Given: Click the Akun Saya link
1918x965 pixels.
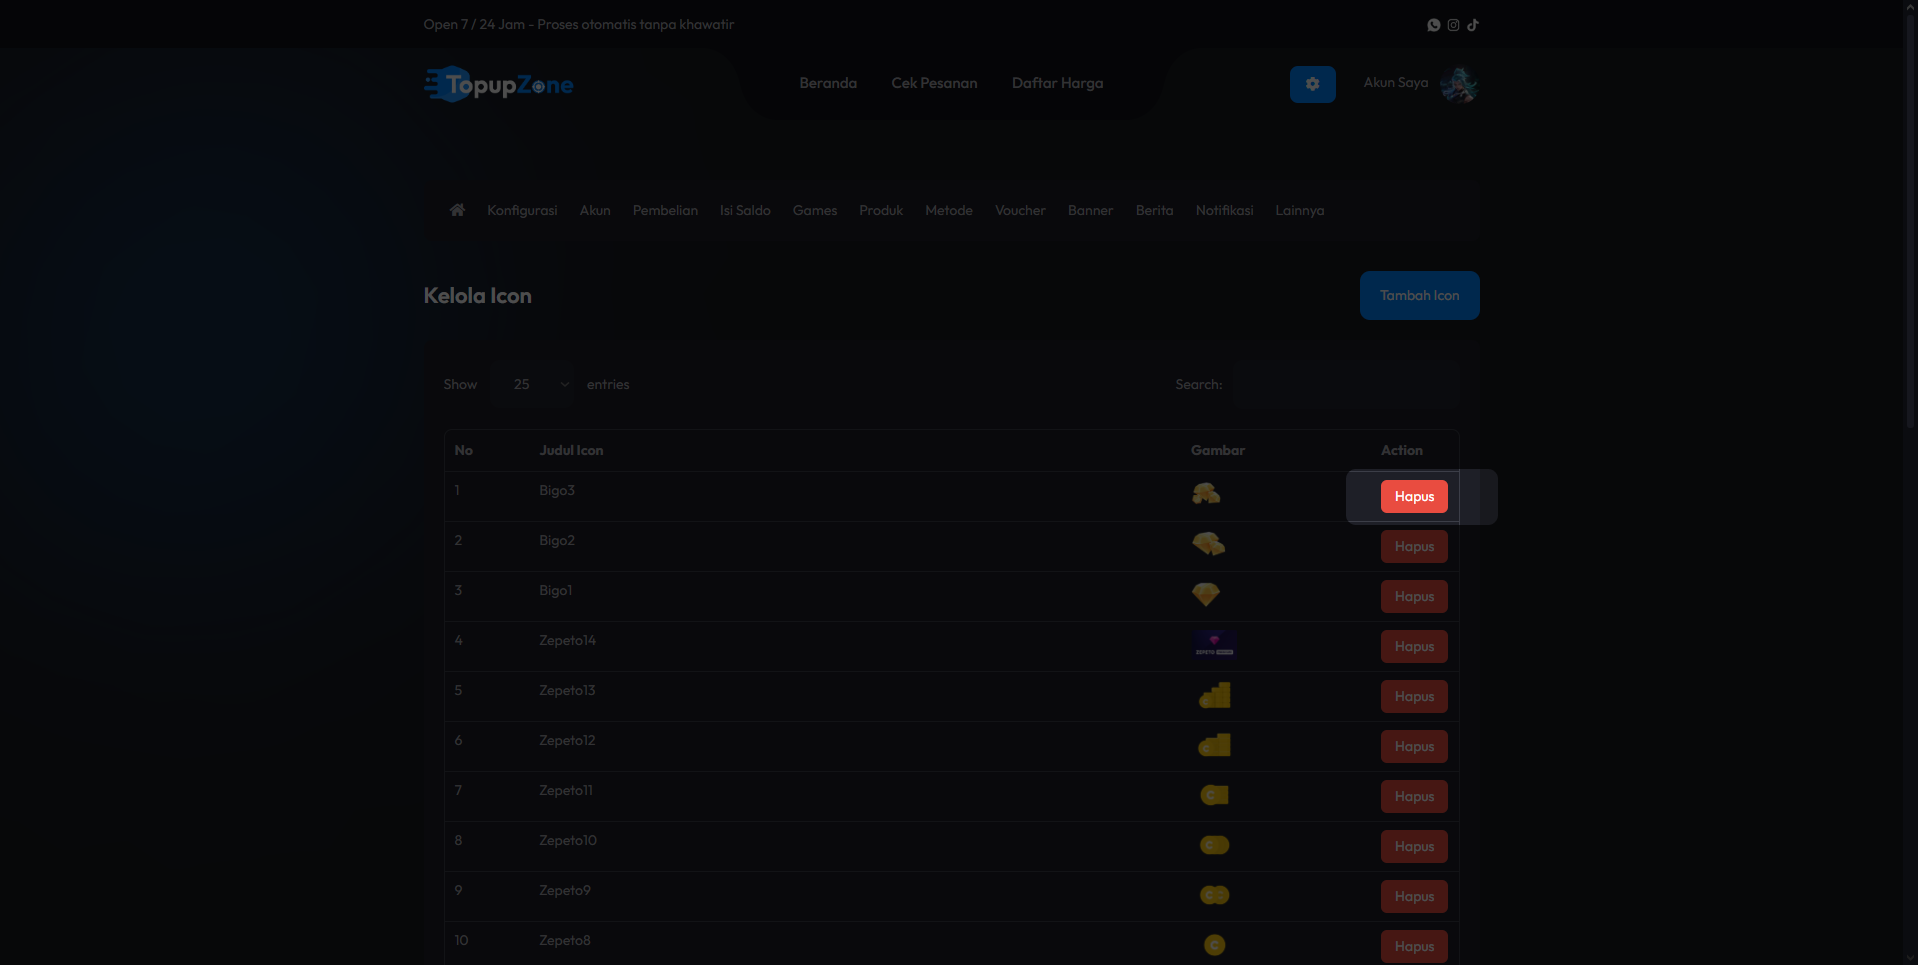Looking at the screenshot, I should [x=1395, y=82].
